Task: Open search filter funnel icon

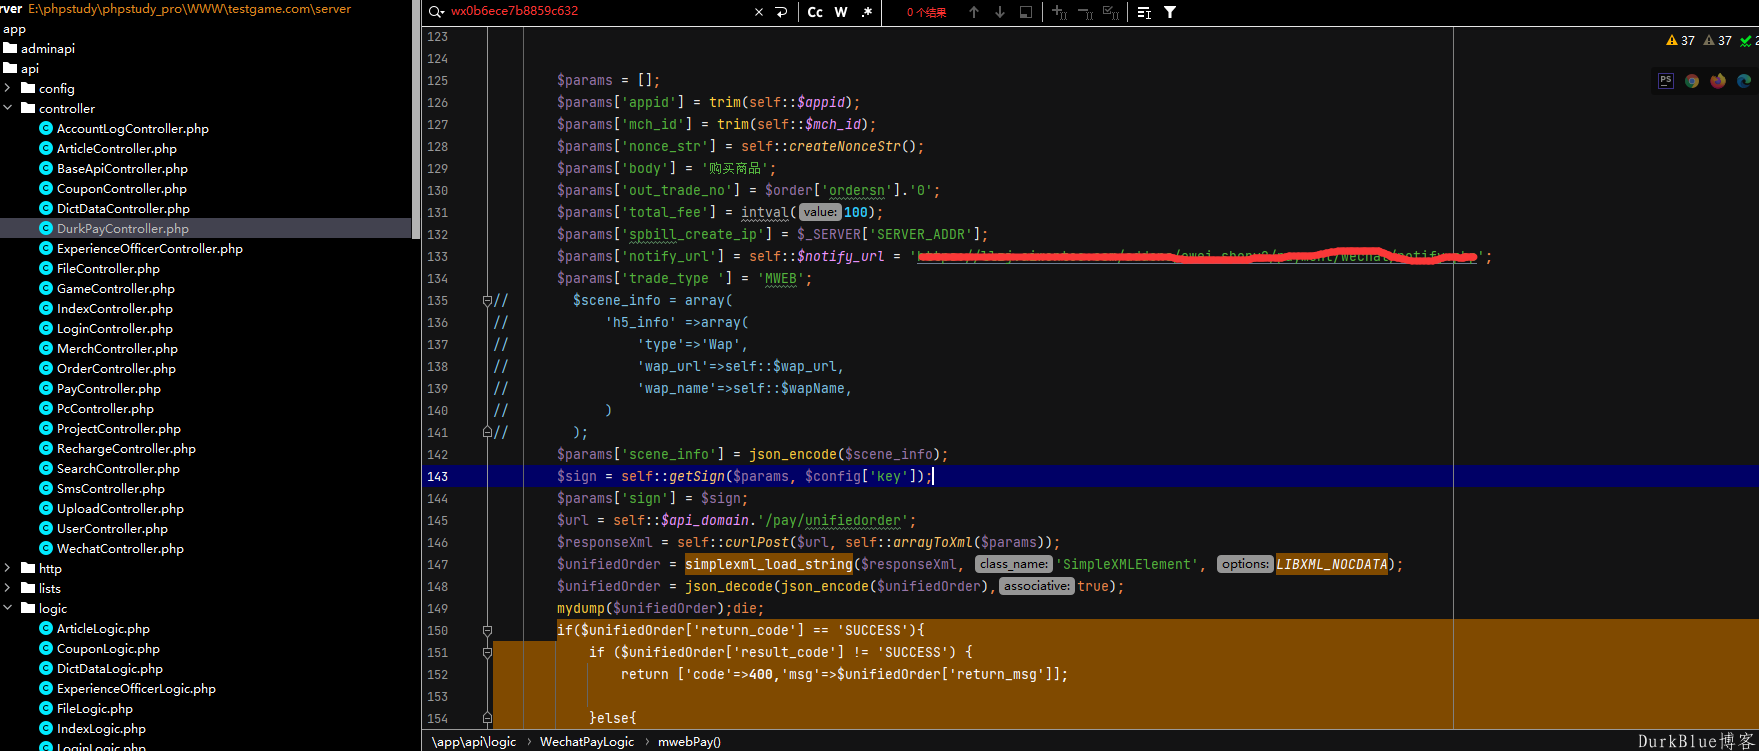Action: [x=1170, y=12]
